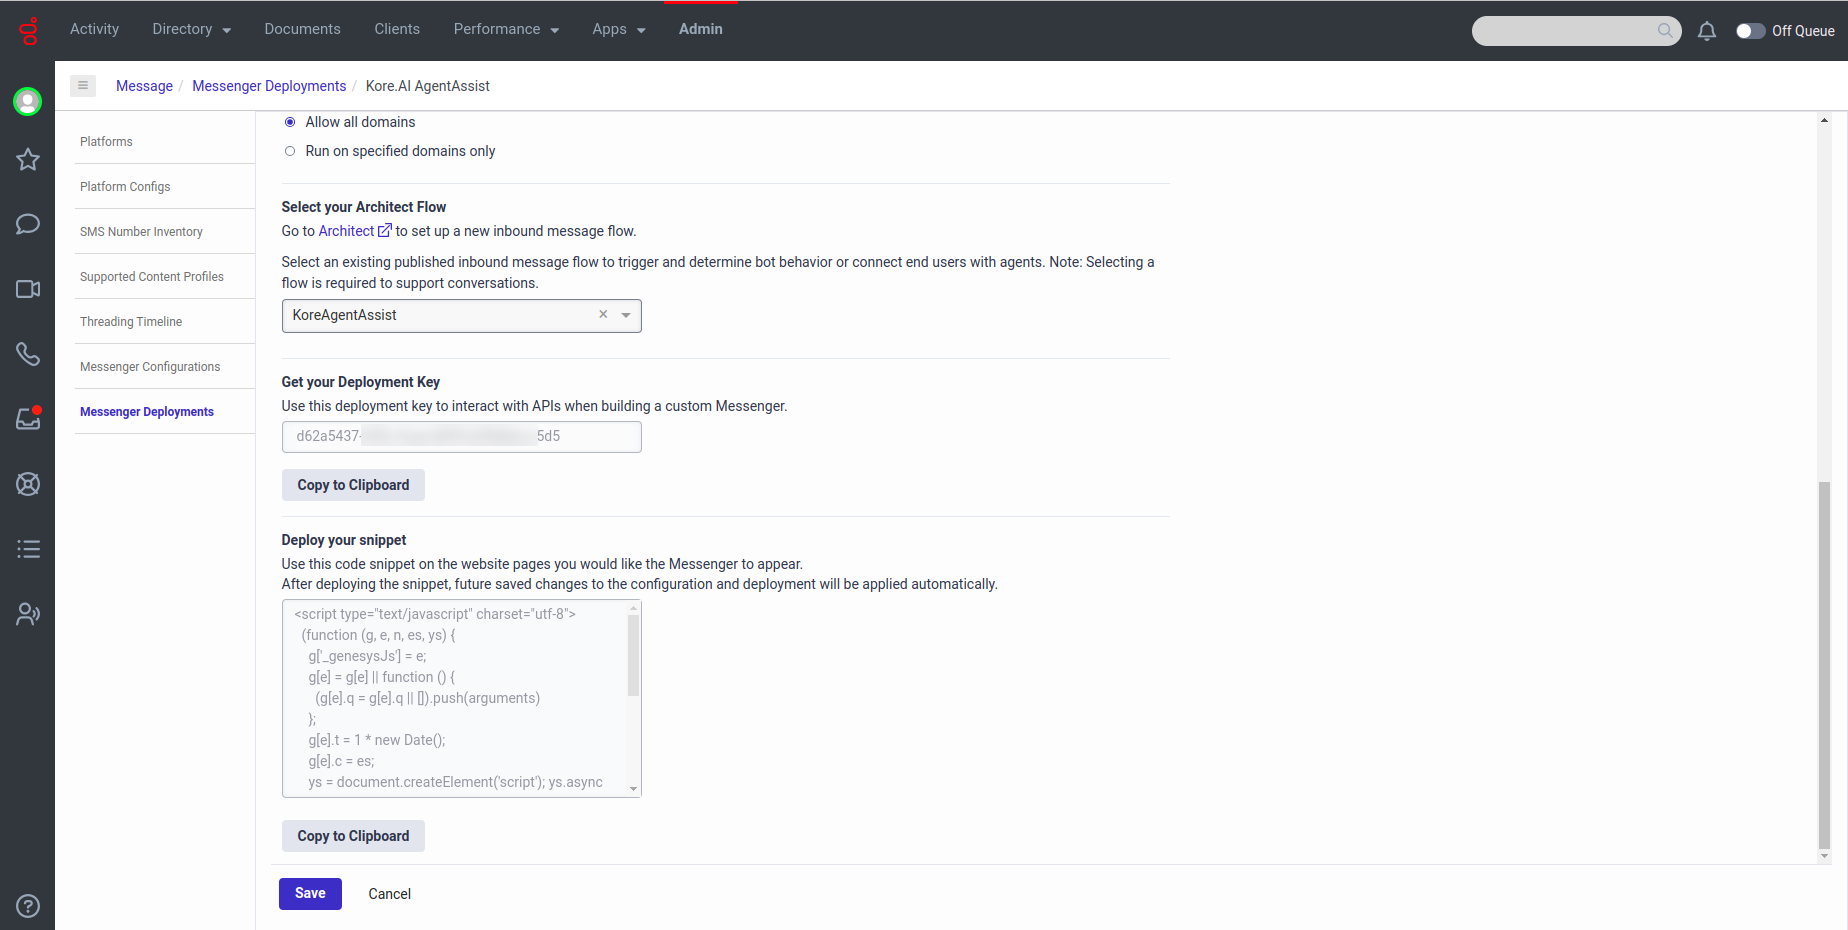Expand the KoreAgentAssist flow dropdown arrow
The width and height of the screenshot is (1848, 930).
[x=626, y=315]
